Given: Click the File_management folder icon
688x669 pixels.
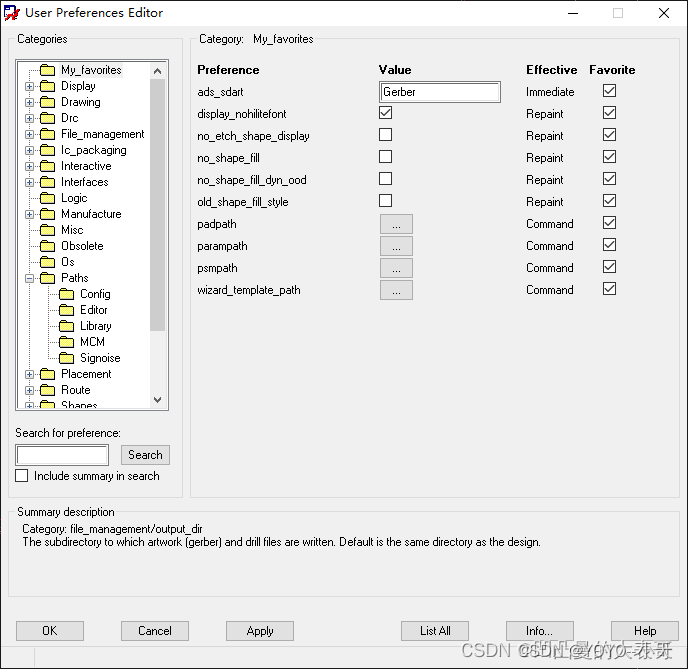Looking at the screenshot, I should (x=47, y=134).
